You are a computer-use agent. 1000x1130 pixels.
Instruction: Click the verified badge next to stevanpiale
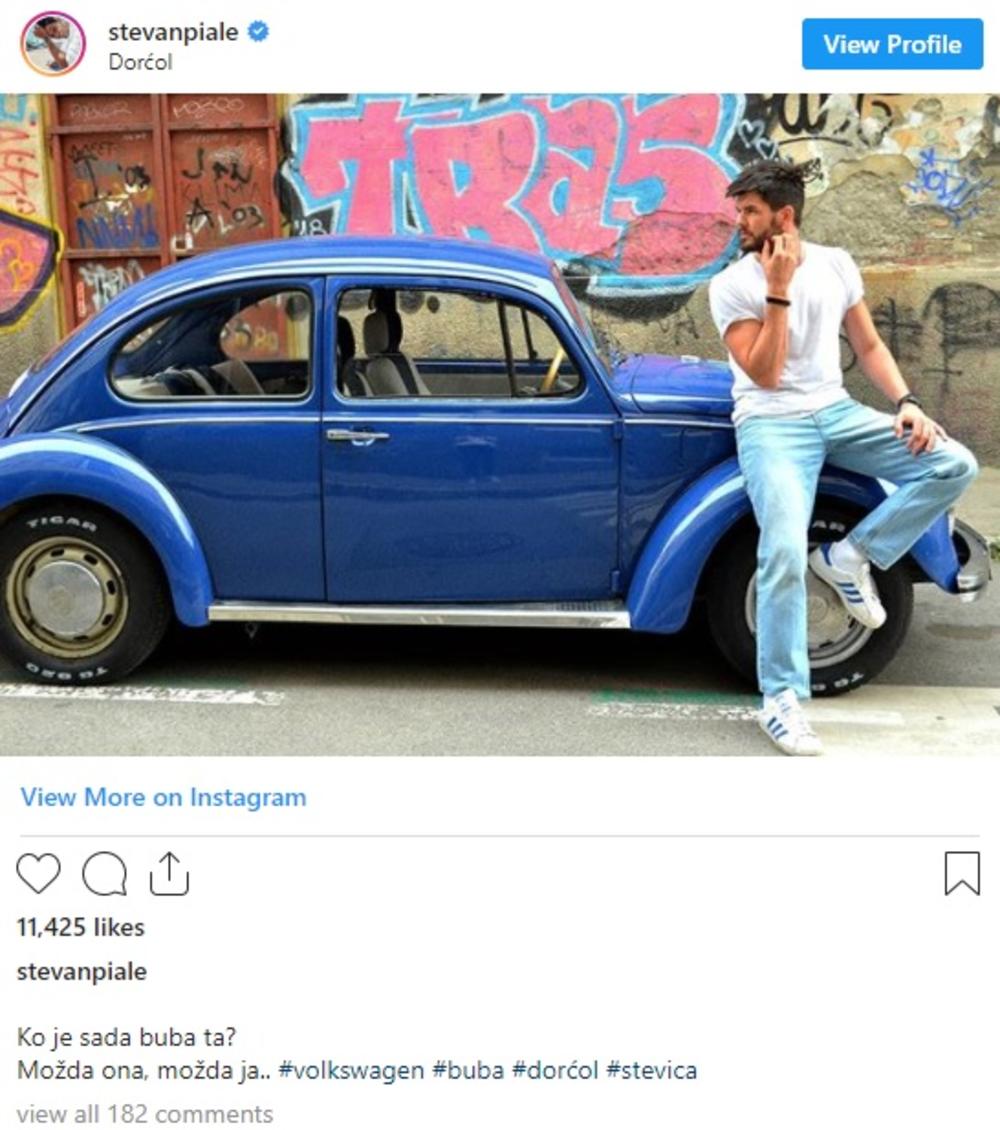click(259, 32)
